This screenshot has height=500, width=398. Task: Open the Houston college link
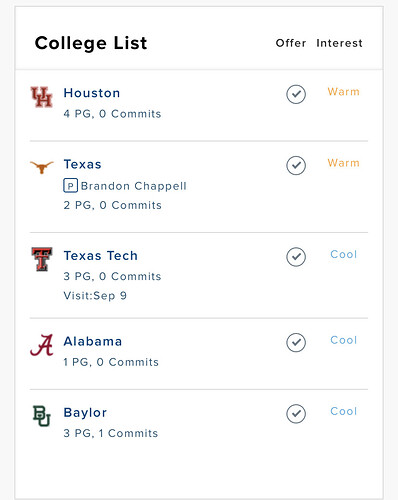tap(92, 93)
